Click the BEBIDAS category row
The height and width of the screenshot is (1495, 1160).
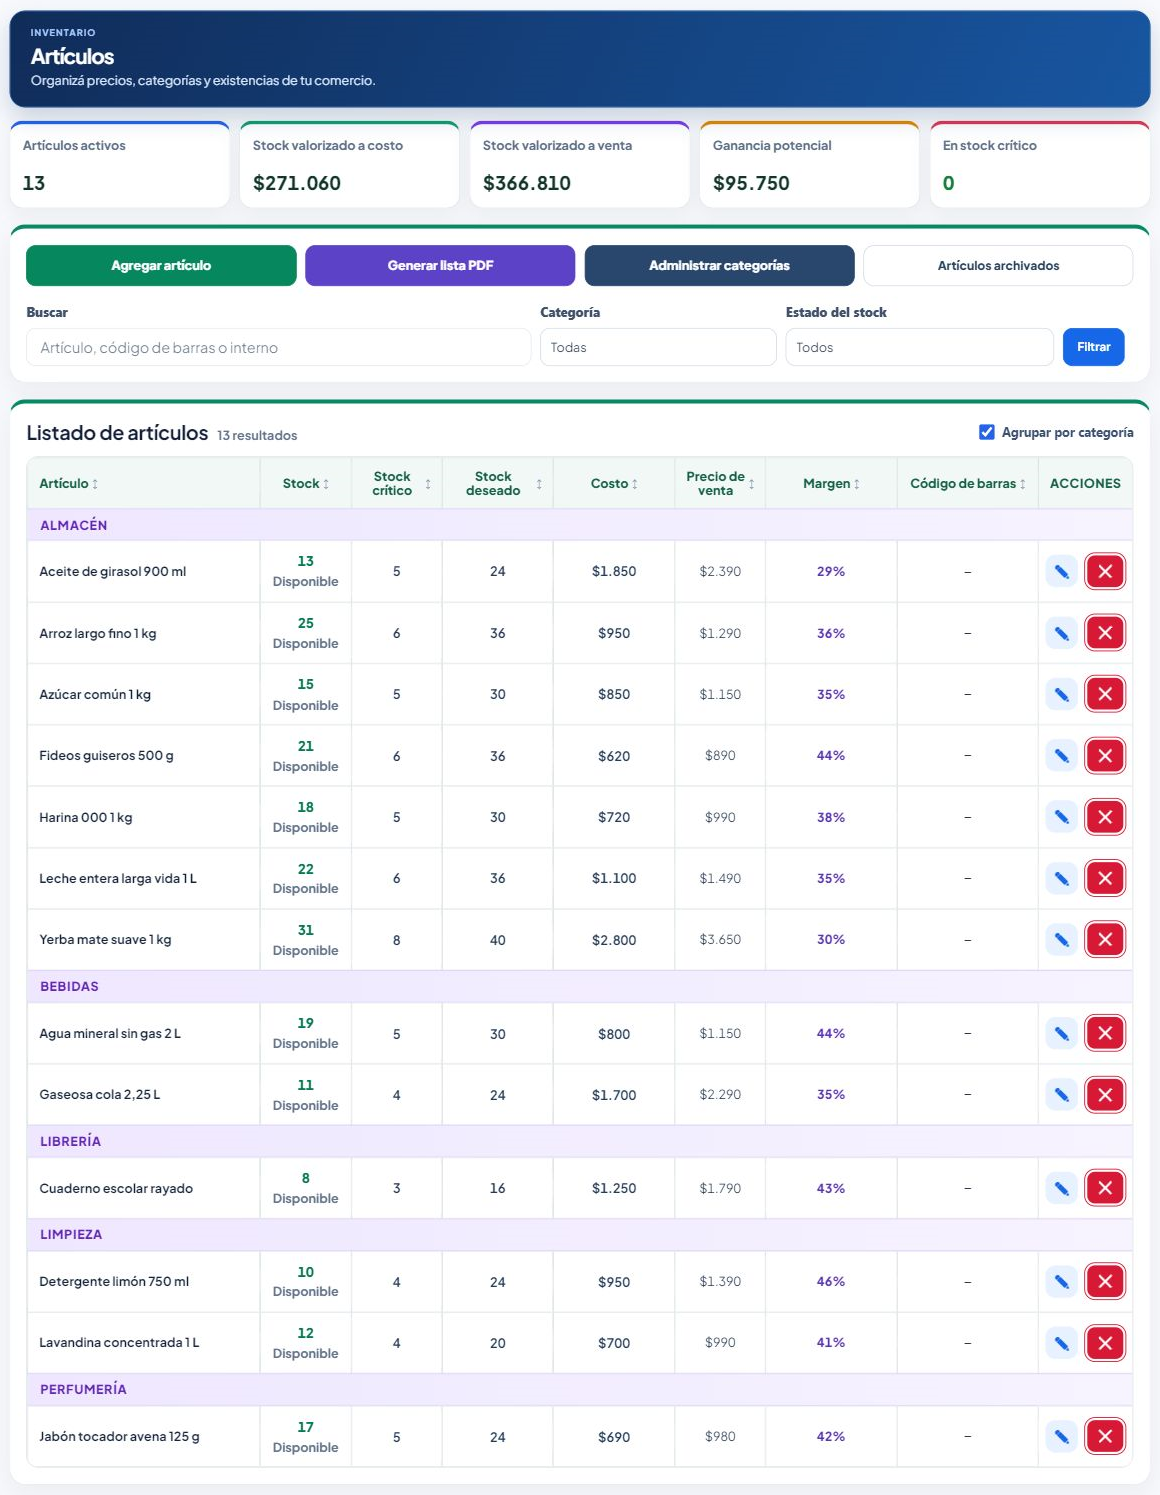pyautogui.click(x=580, y=986)
